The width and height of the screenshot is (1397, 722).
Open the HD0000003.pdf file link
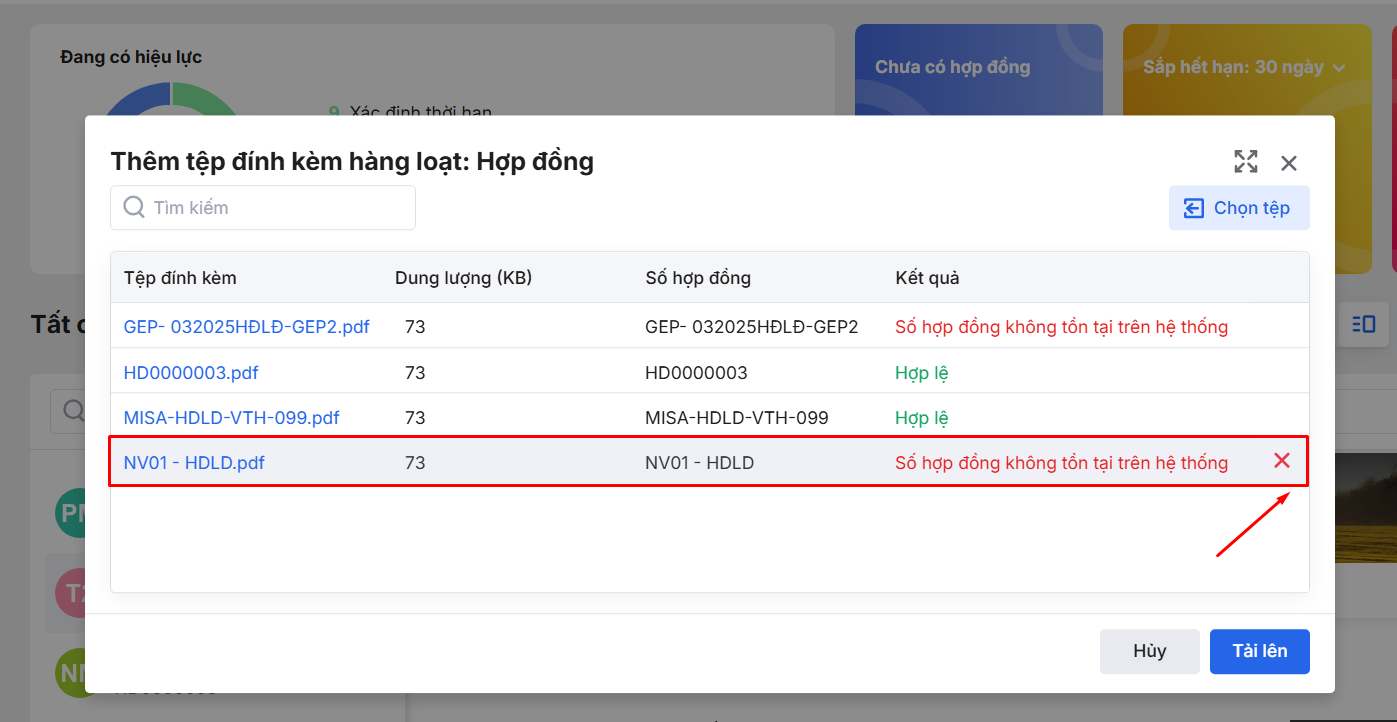coord(191,373)
